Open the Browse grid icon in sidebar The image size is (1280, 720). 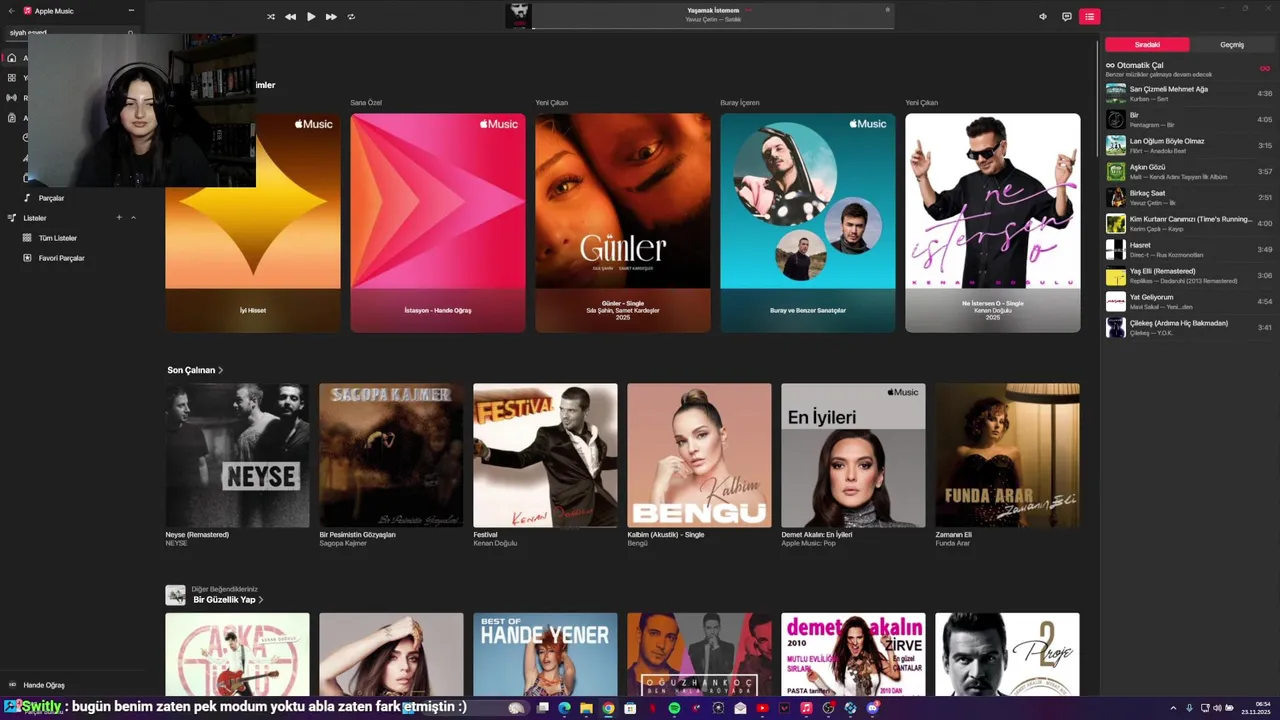12,78
